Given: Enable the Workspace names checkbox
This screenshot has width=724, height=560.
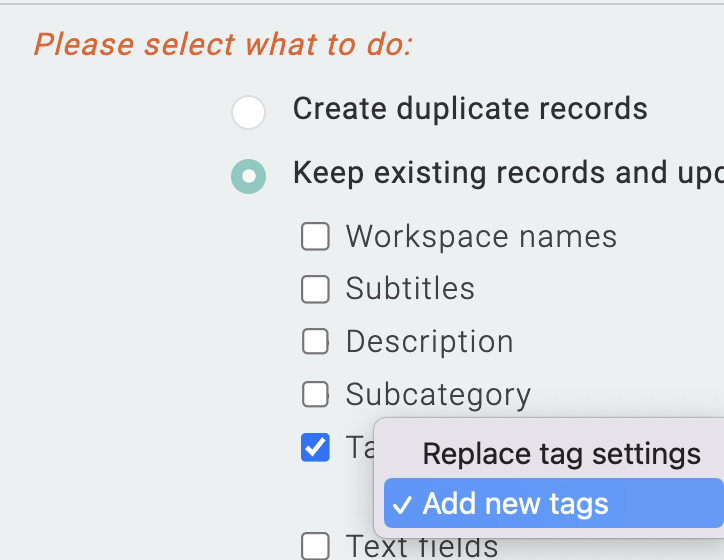Looking at the screenshot, I should coord(316,237).
